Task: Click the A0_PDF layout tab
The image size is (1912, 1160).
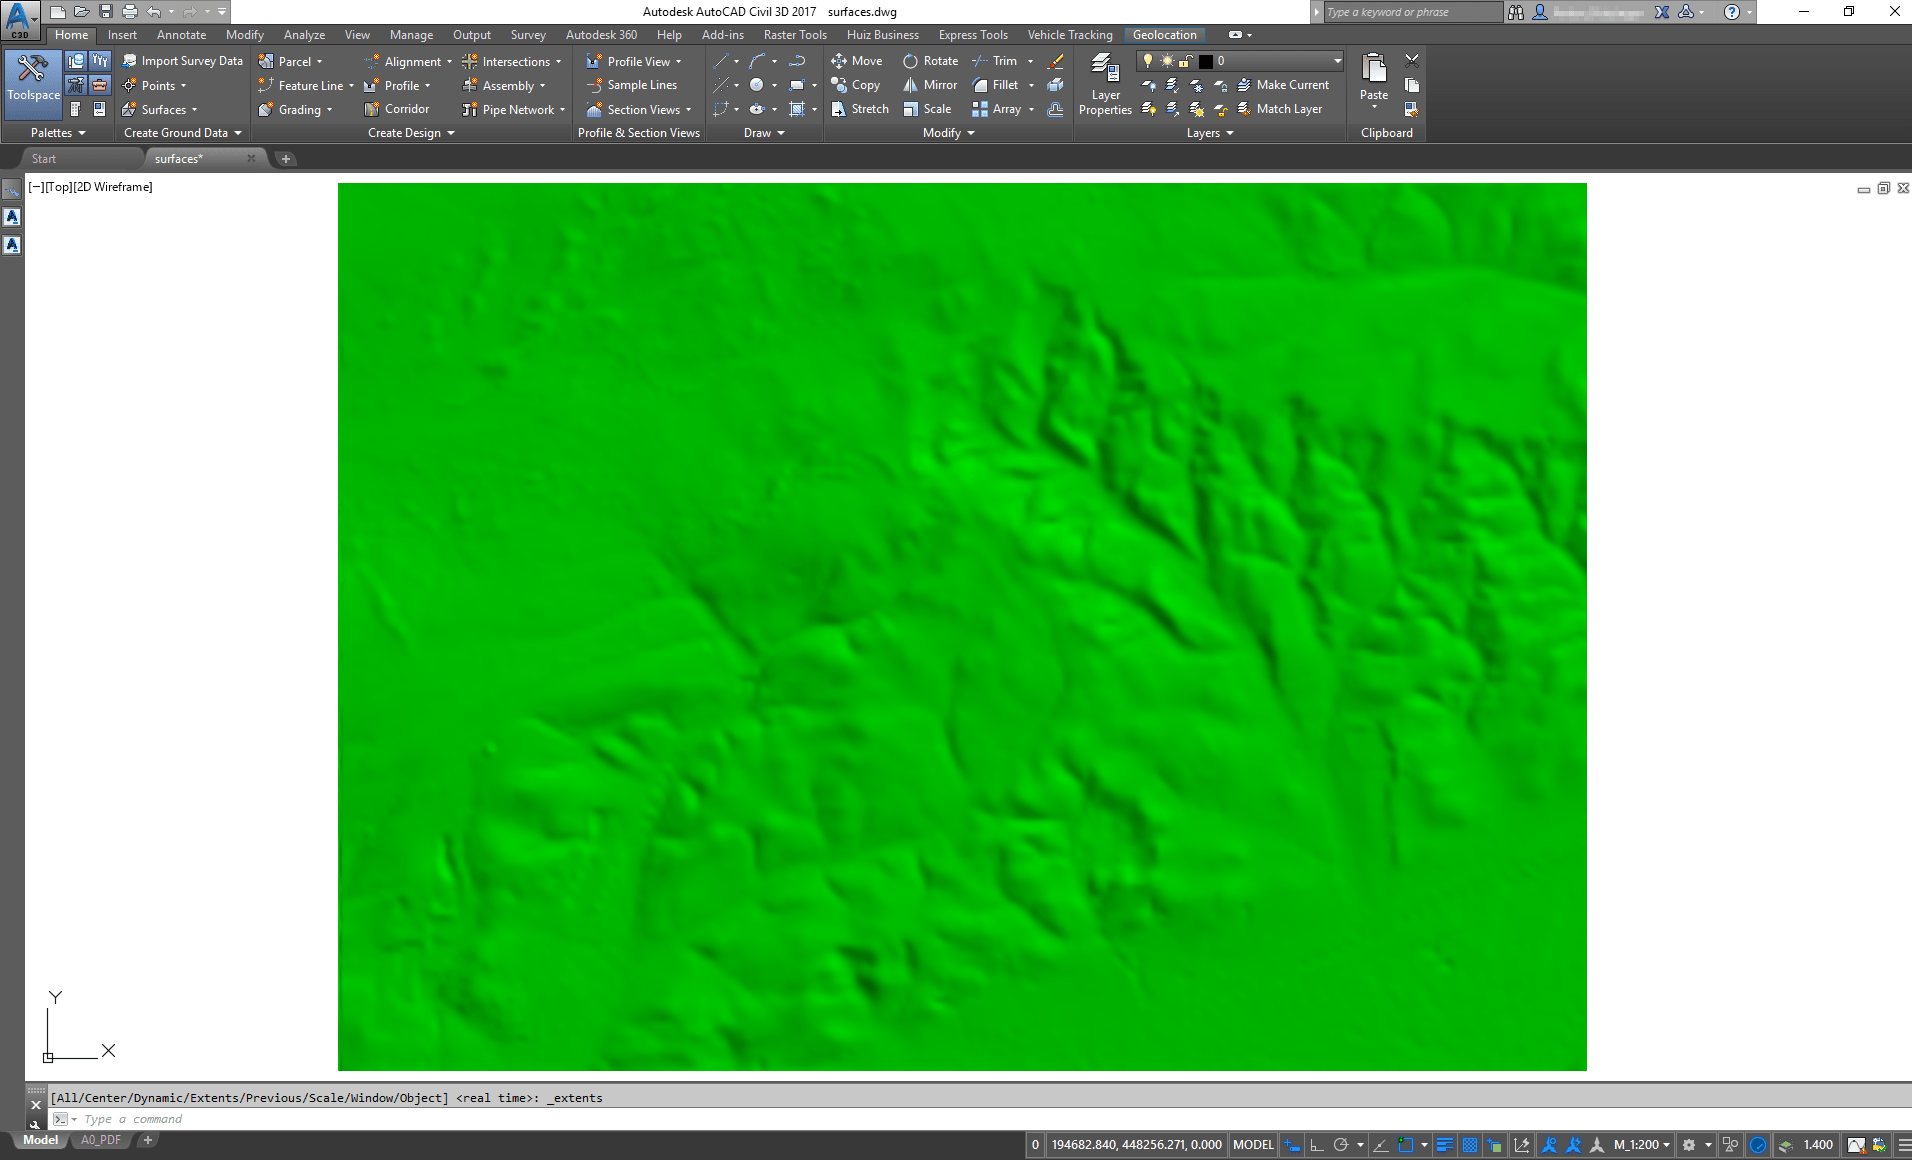Action: point(101,1140)
